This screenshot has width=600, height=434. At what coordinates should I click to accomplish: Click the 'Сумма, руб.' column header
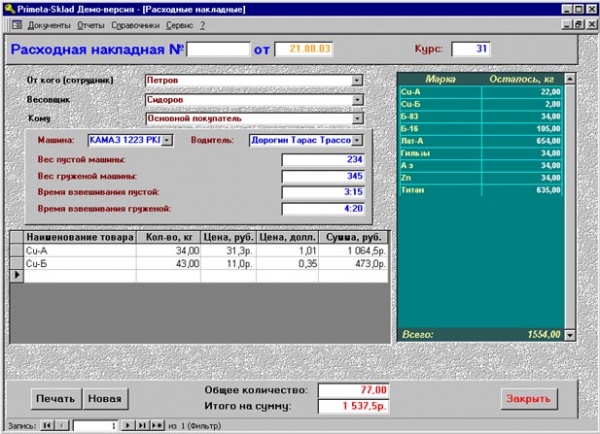point(353,238)
